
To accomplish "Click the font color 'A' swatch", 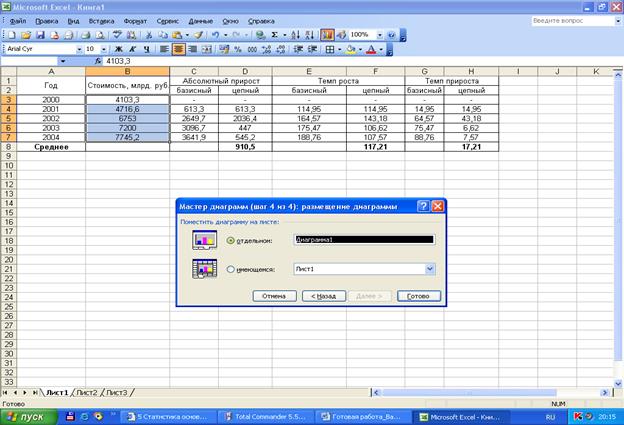I will pos(371,48).
